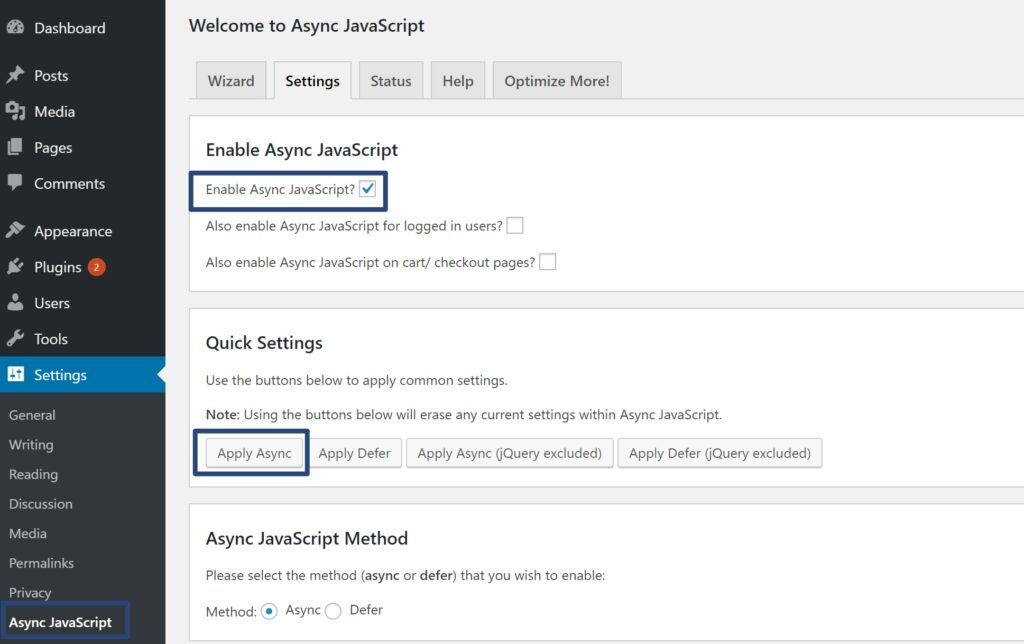
Task: Open the Posts menu item
Action: coord(51,76)
